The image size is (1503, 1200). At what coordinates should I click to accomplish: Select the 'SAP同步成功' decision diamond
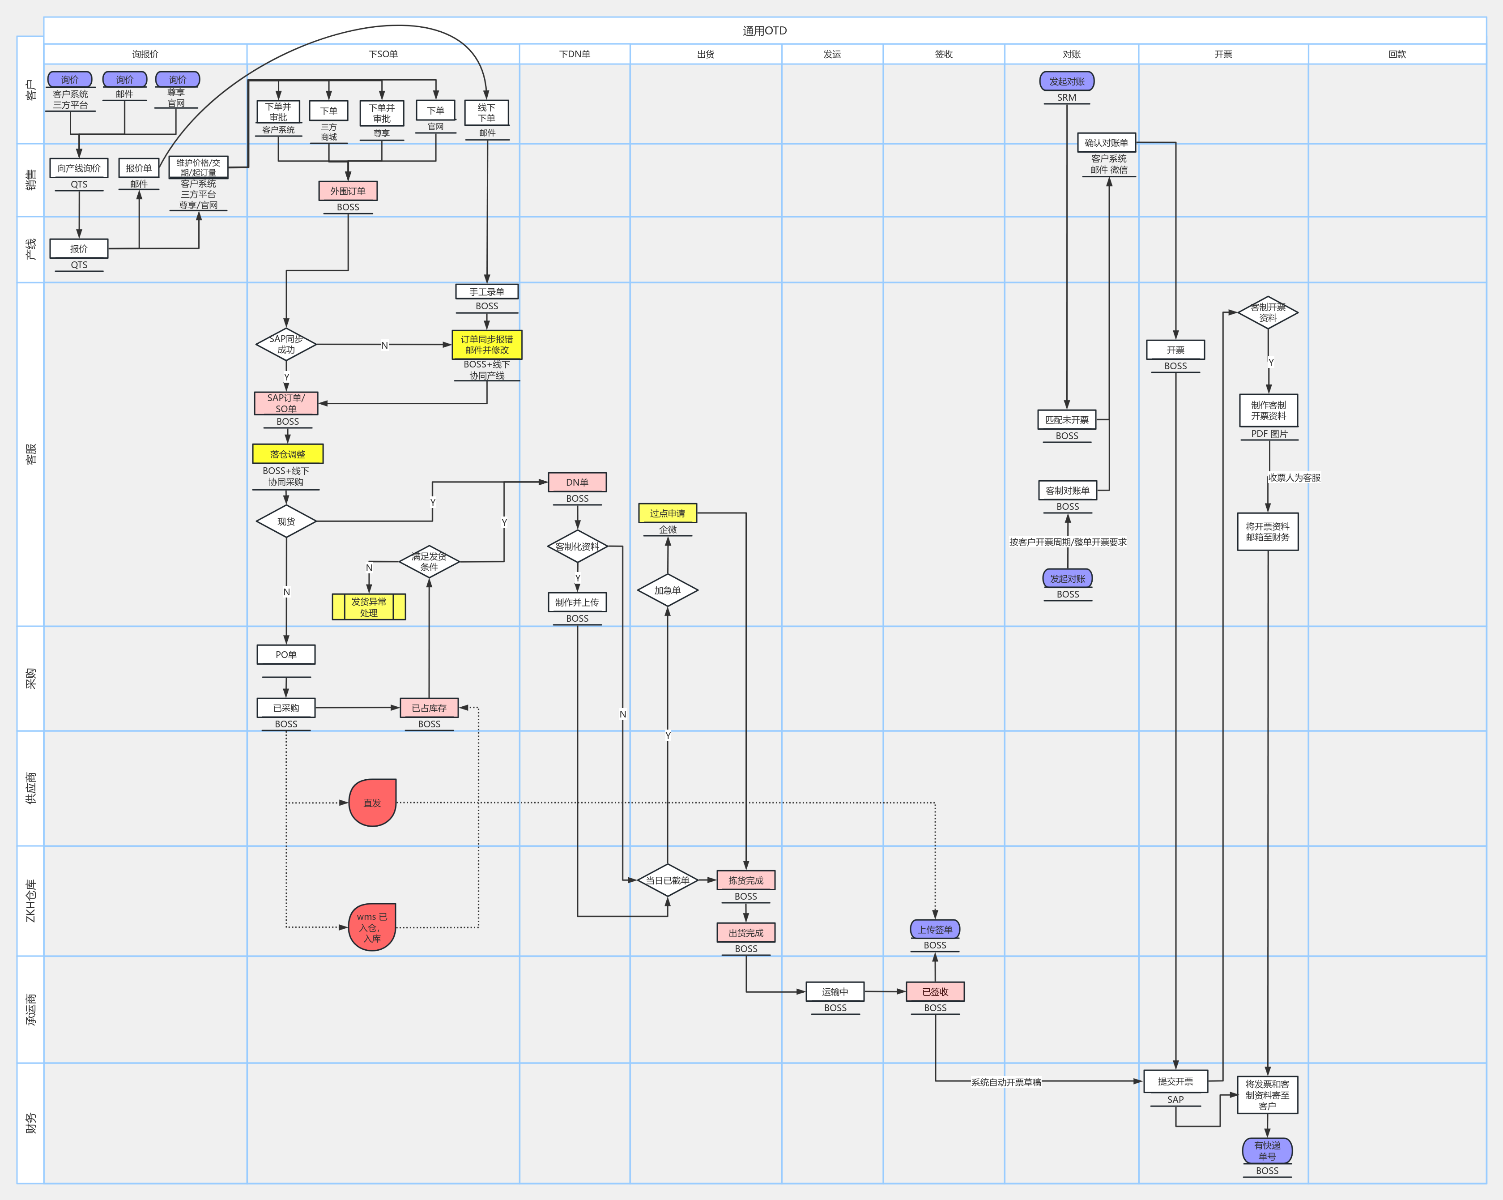pos(286,345)
